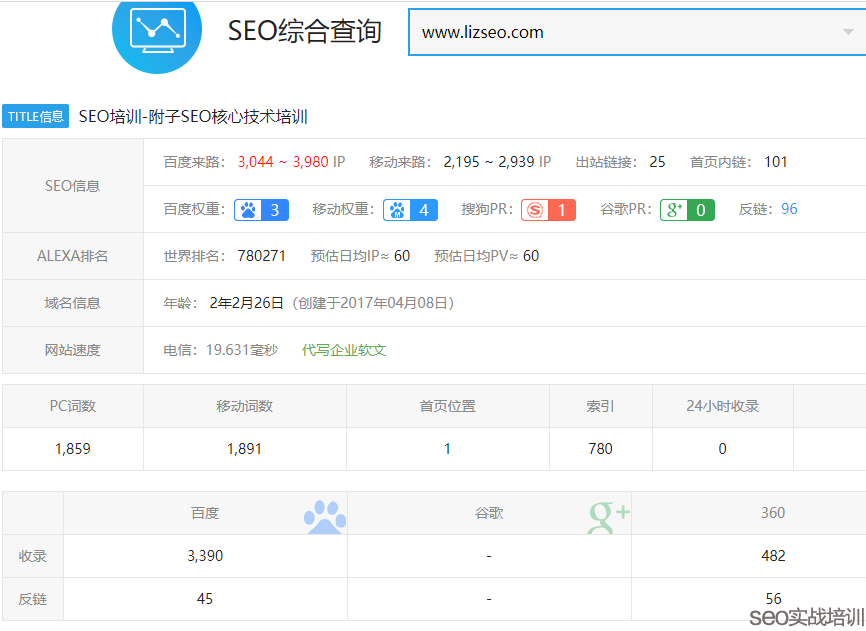Click the Baidu paw icon in 百度 column header
The height and width of the screenshot is (631, 866).
tap(325, 517)
